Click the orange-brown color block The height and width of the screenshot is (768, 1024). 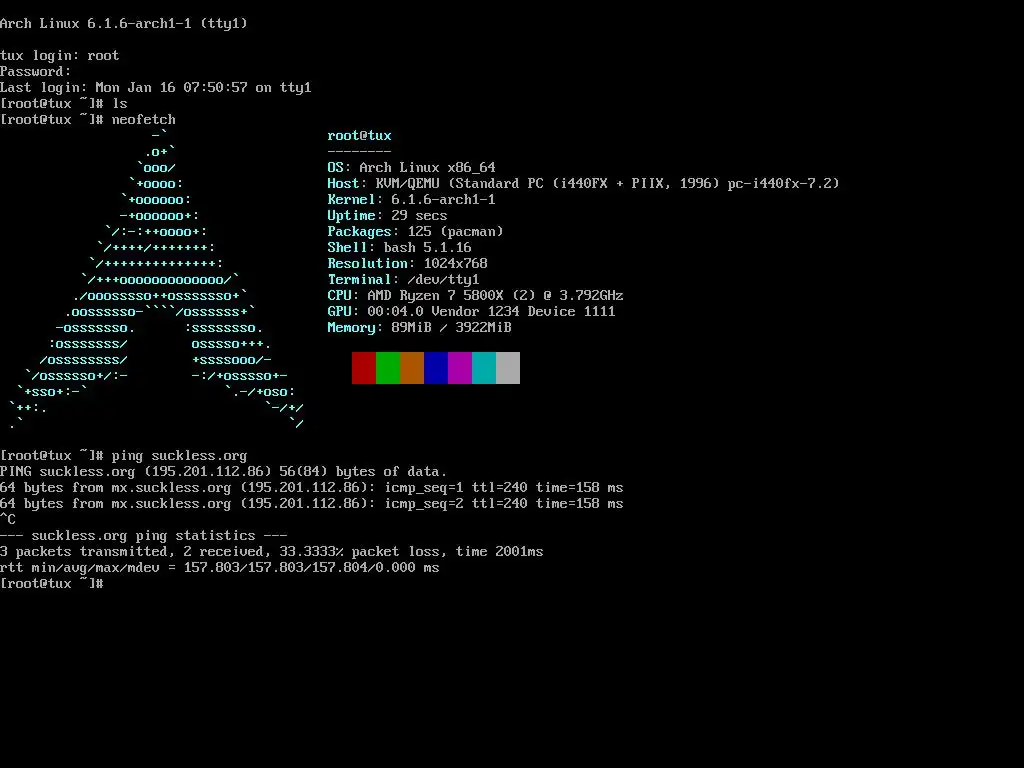pos(412,368)
